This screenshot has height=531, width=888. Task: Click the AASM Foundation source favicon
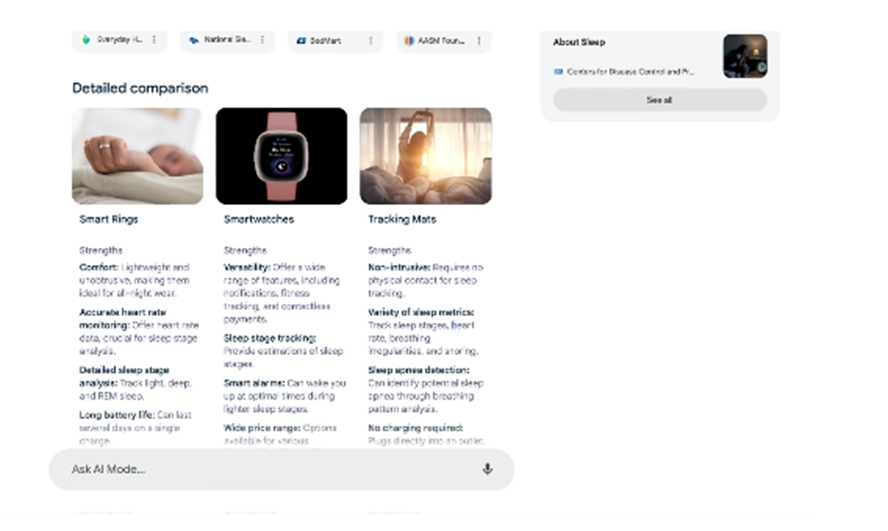point(408,41)
